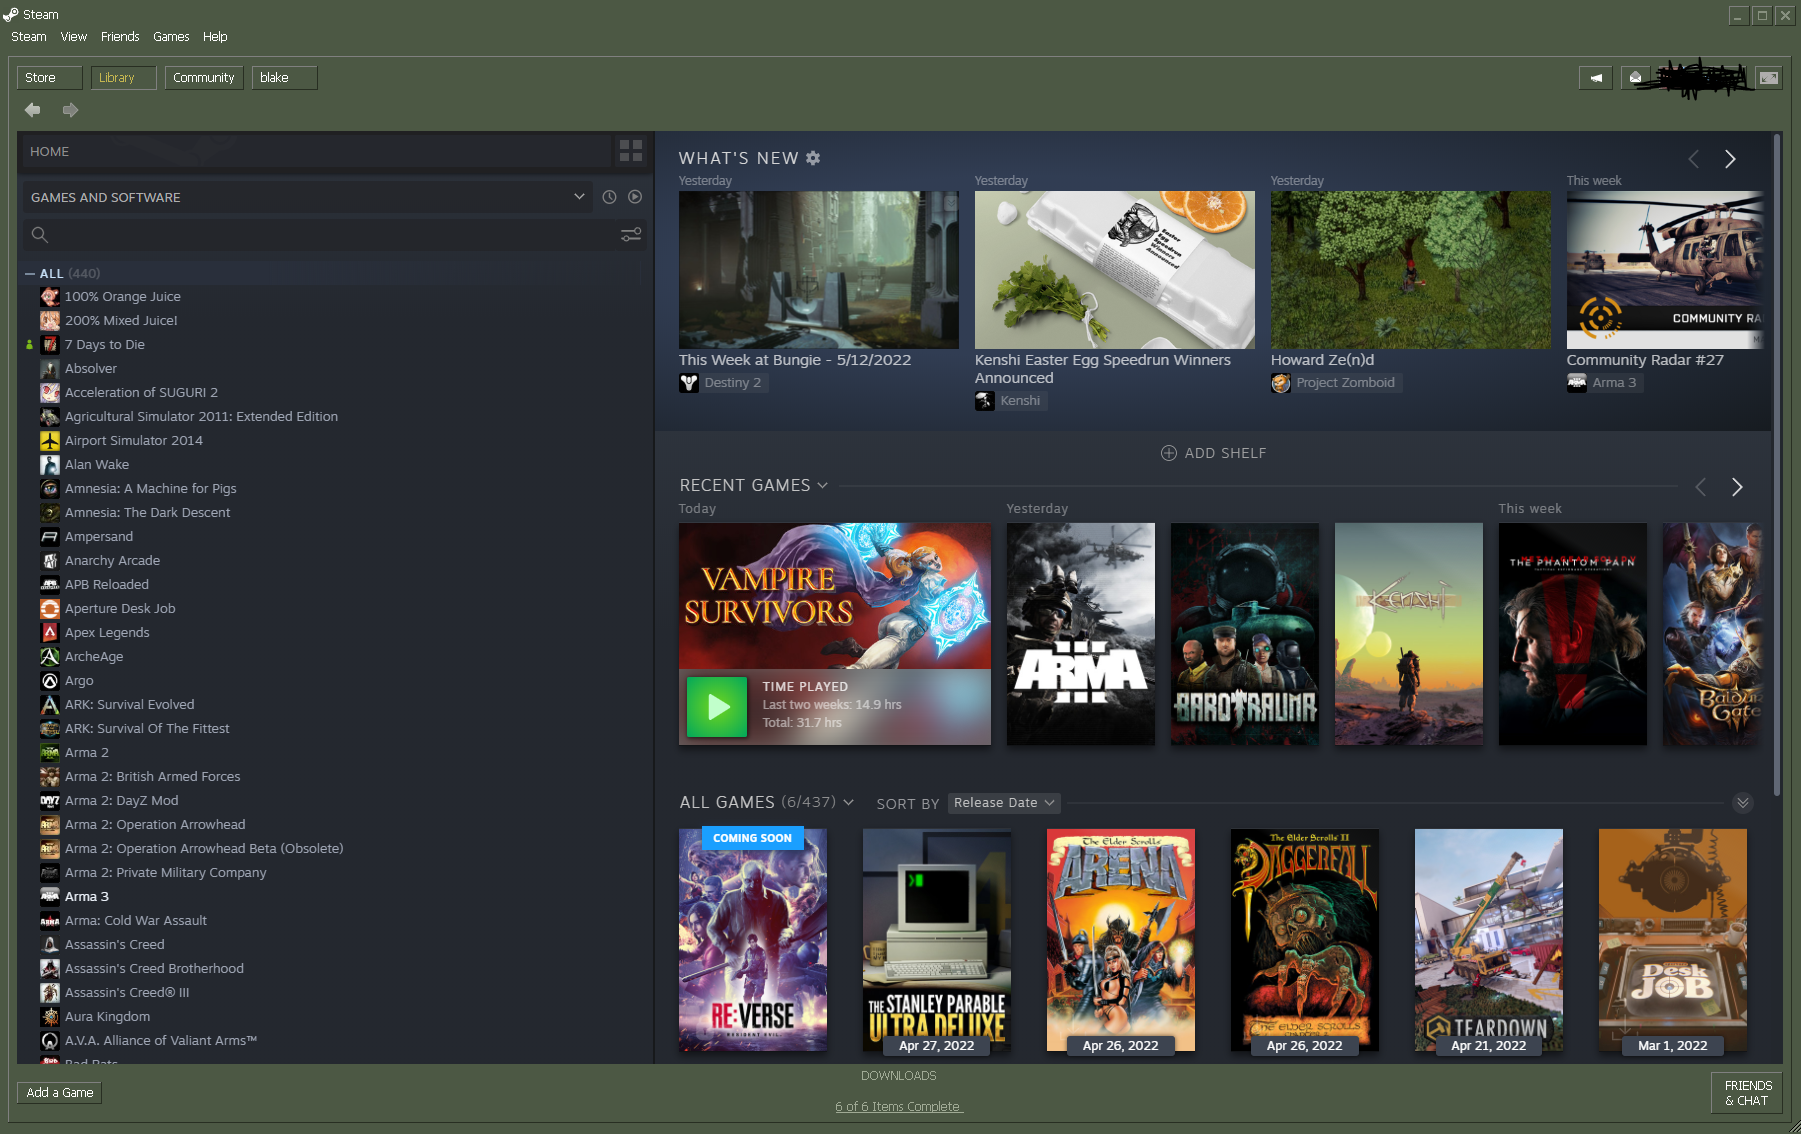
Task: Enter Big Picture mode icon
Action: coord(1769,77)
